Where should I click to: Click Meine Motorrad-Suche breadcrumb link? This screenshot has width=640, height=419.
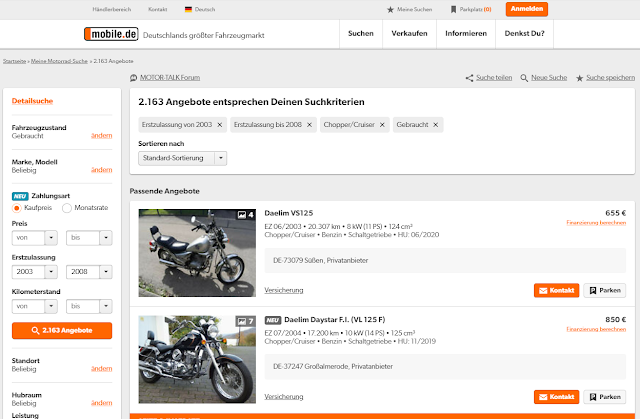[59, 61]
